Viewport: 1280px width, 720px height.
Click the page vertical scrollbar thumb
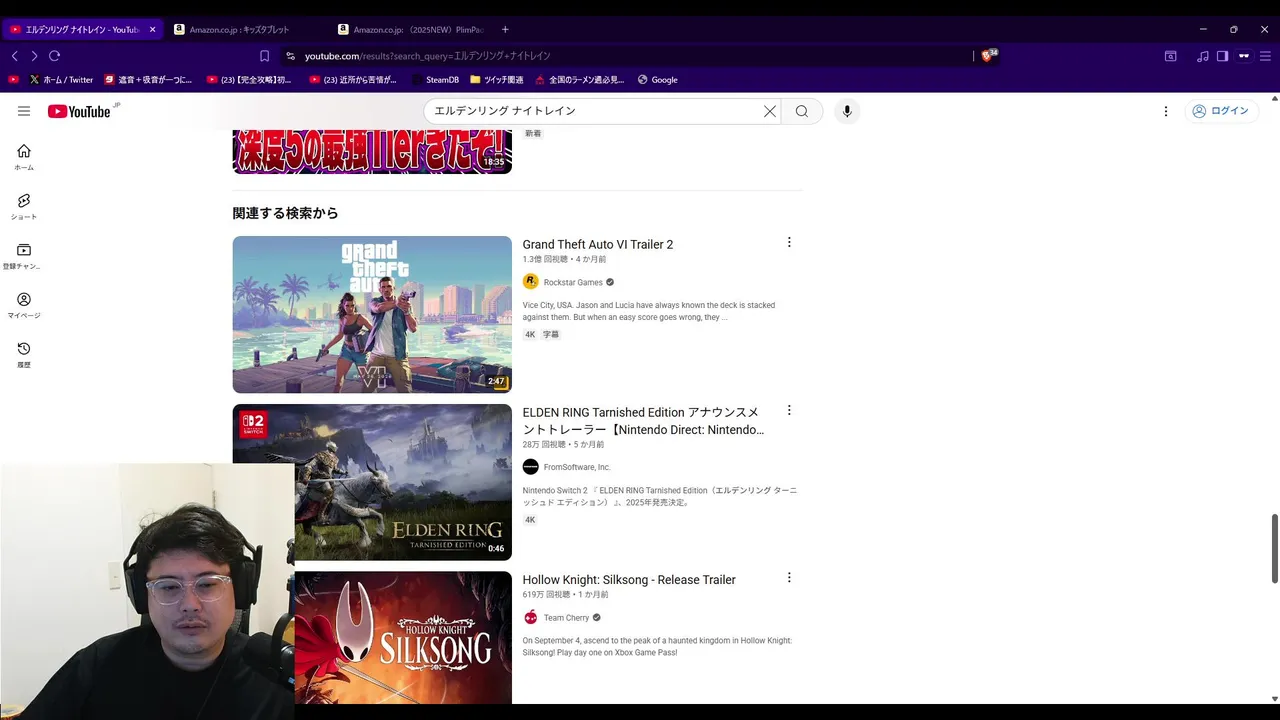pos(1274,548)
